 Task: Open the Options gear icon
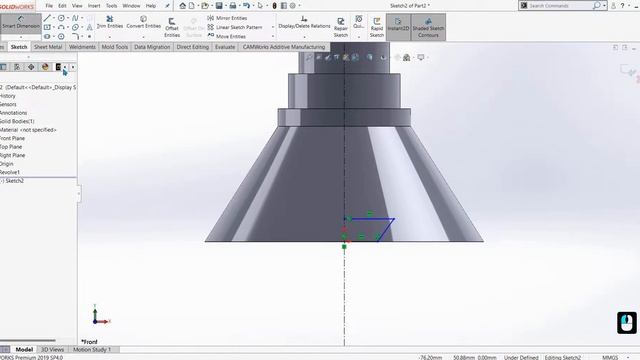(293, 6)
